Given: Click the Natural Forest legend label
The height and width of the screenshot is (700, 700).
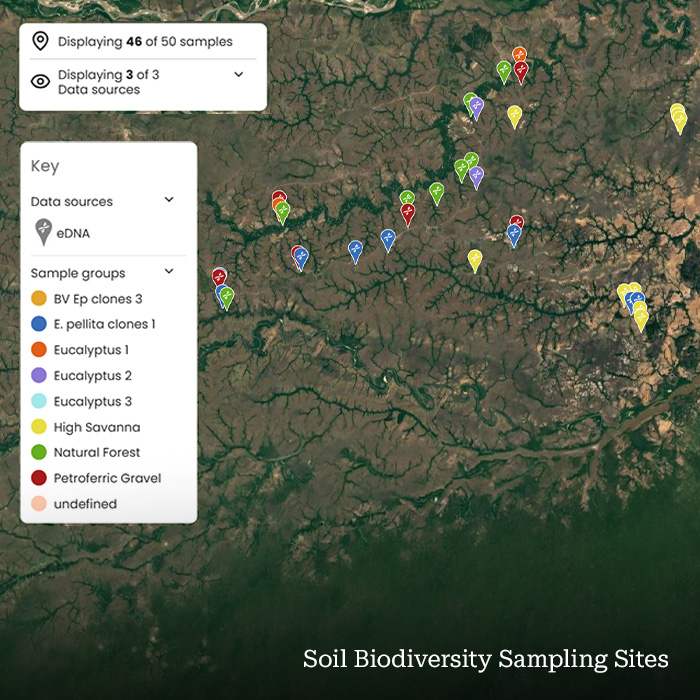Looking at the screenshot, I should (97, 453).
